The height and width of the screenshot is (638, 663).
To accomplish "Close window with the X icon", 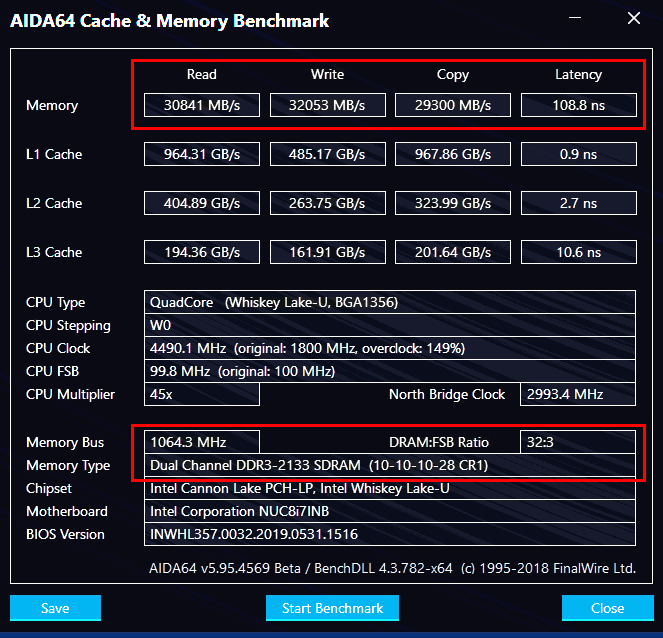I will click(633, 18).
